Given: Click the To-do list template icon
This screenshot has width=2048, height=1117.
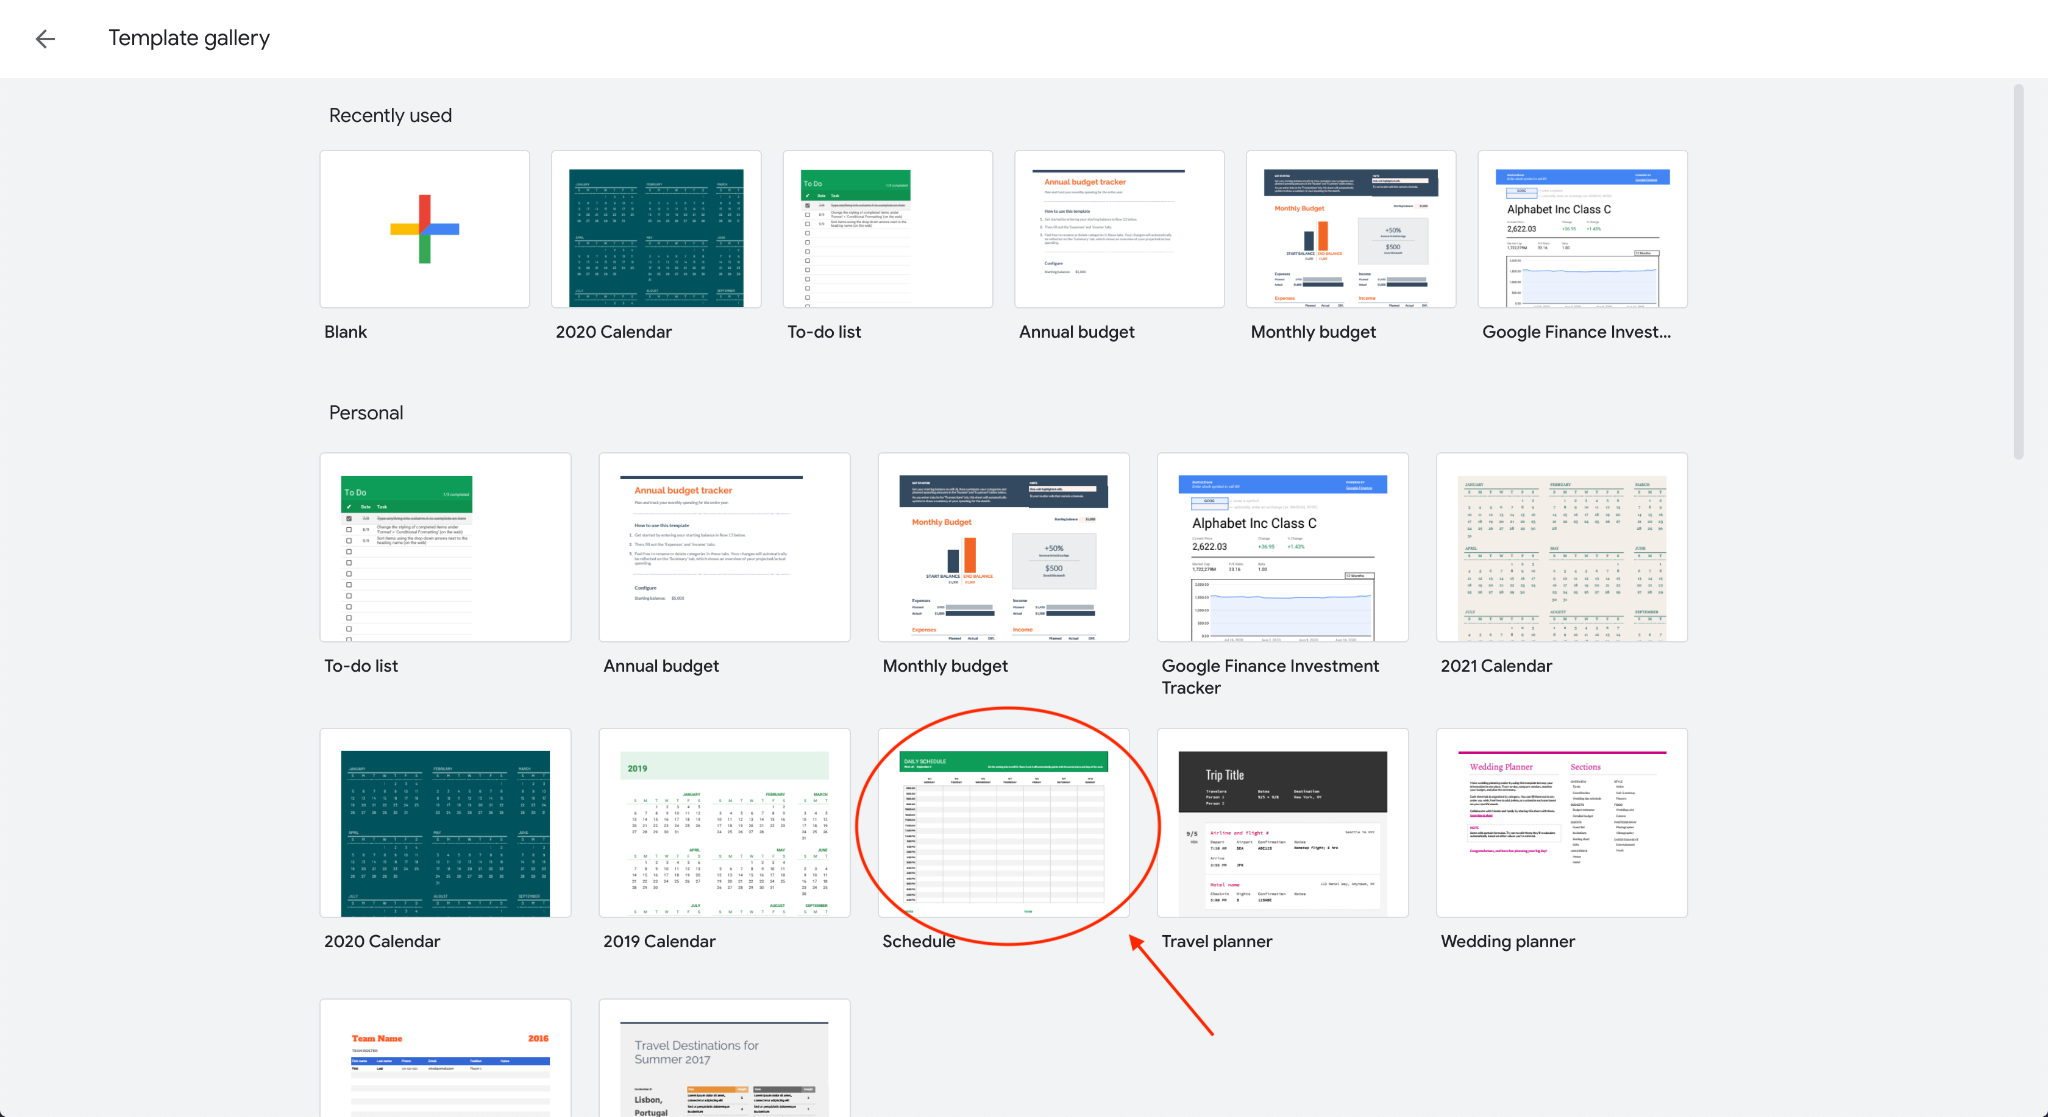Looking at the screenshot, I should coord(889,228).
